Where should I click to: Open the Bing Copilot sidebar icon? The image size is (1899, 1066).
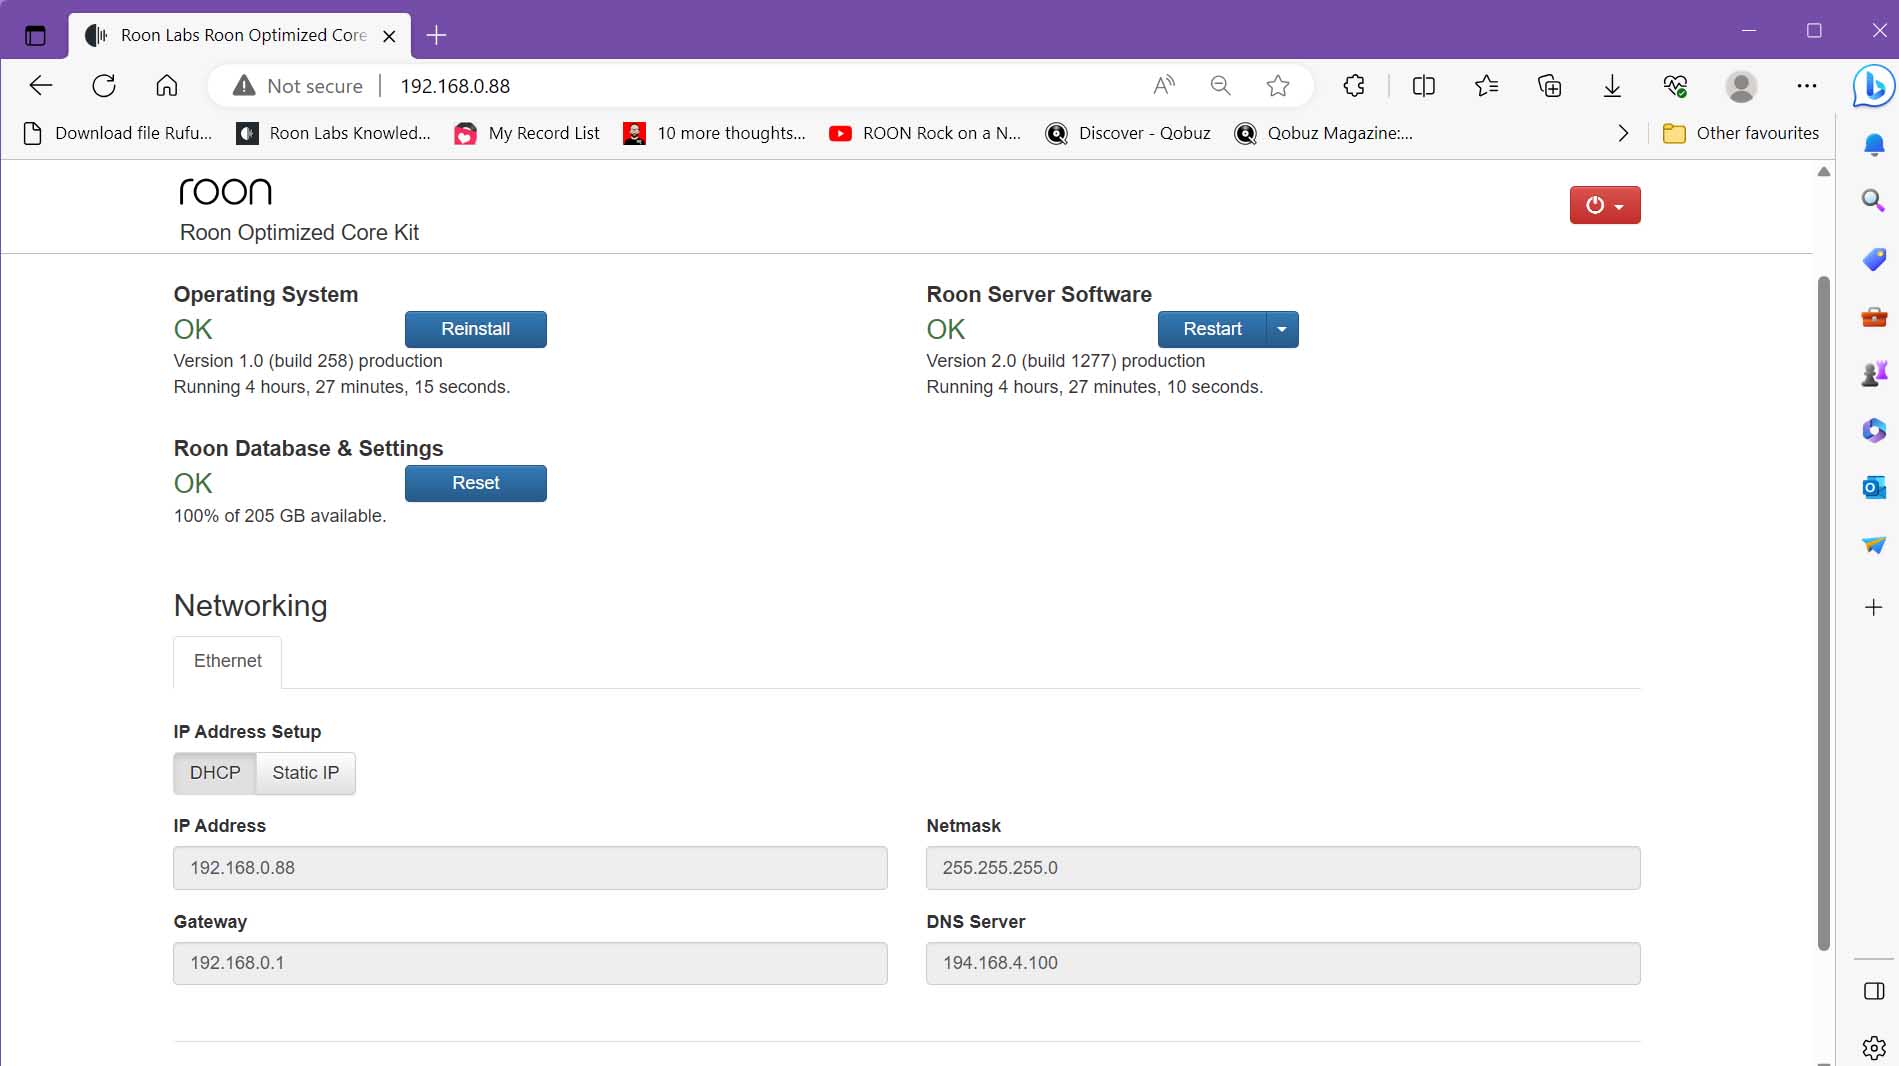[1873, 86]
